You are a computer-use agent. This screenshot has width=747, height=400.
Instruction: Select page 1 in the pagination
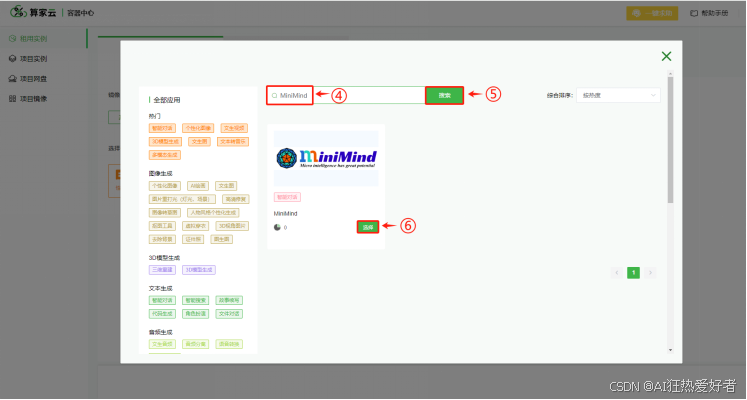click(x=633, y=273)
